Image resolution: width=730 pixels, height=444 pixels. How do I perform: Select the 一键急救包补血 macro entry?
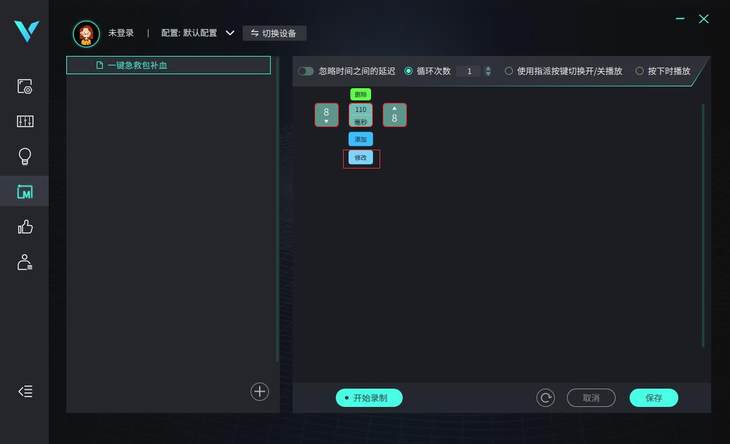click(169, 65)
